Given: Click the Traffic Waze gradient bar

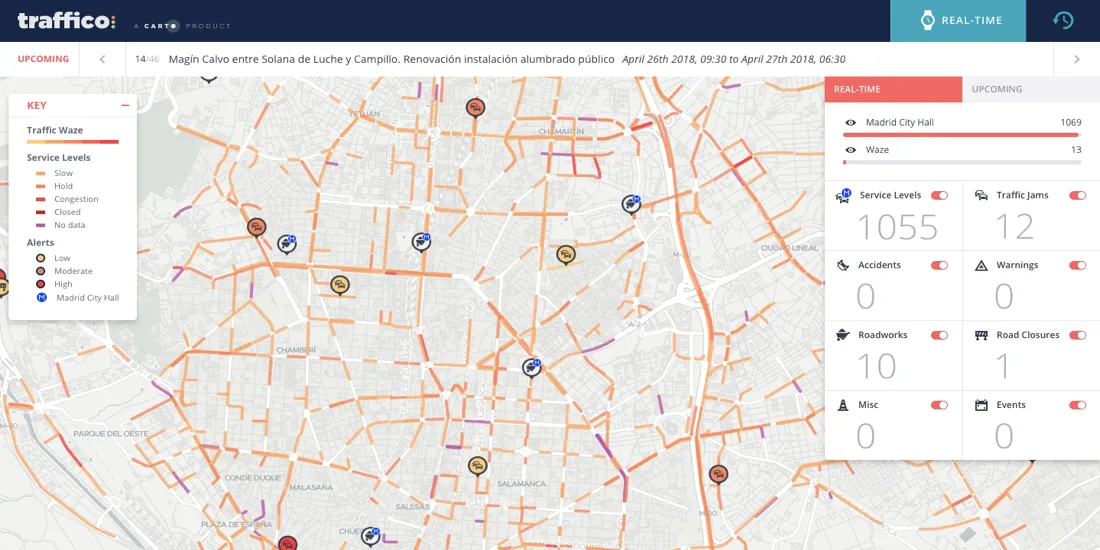Looking at the screenshot, I should click(73, 142).
